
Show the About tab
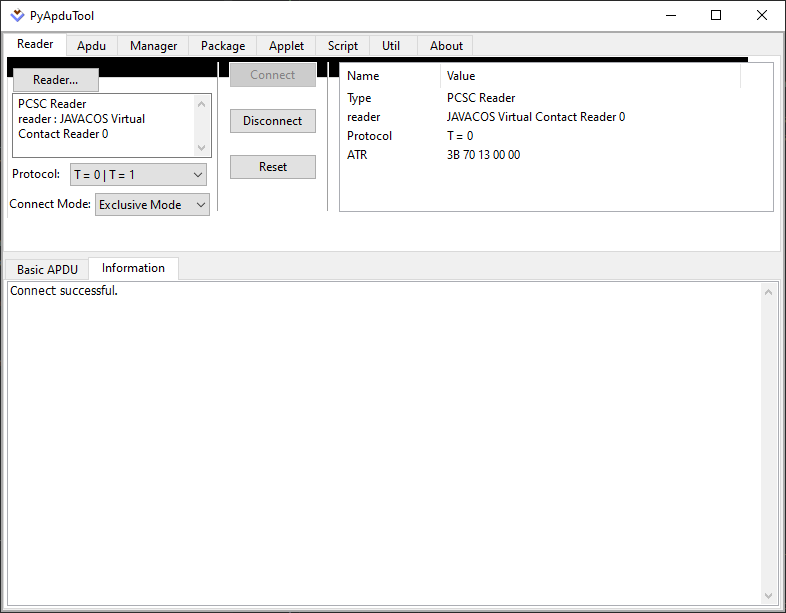tap(446, 46)
